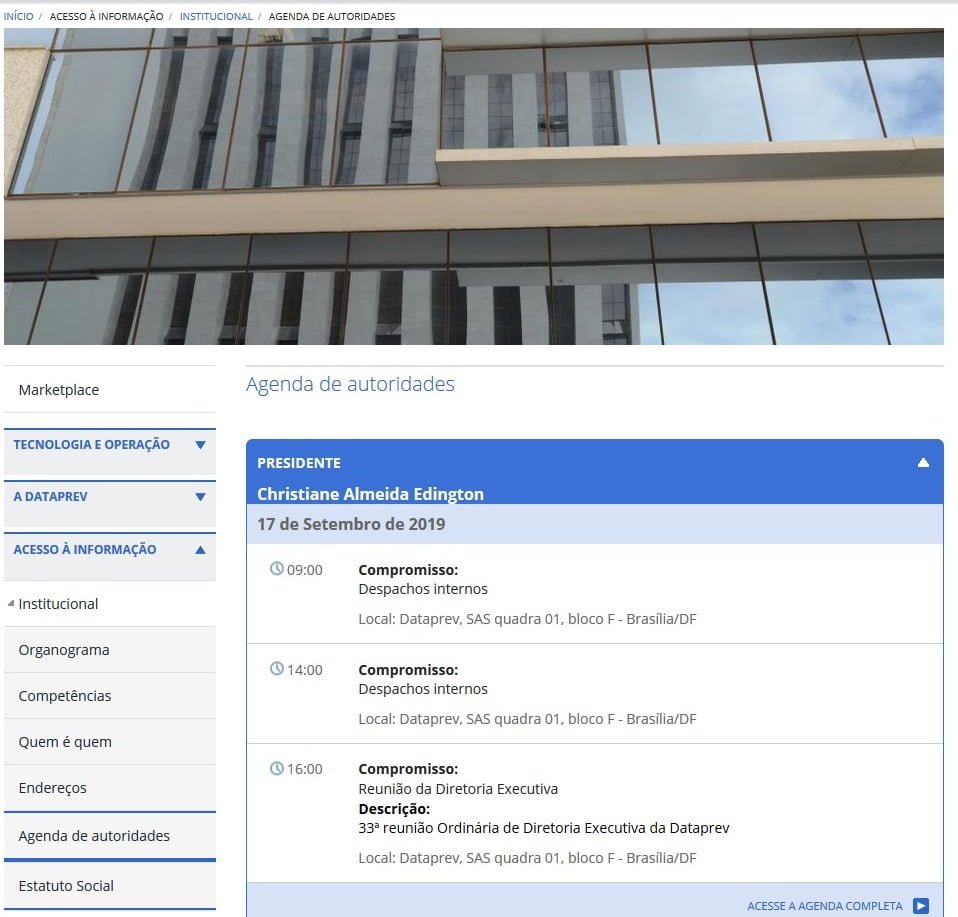The height and width of the screenshot is (917, 958).
Task: Expand the Tecnologia e Operação menu arrow
Action: (x=200, y=445)
